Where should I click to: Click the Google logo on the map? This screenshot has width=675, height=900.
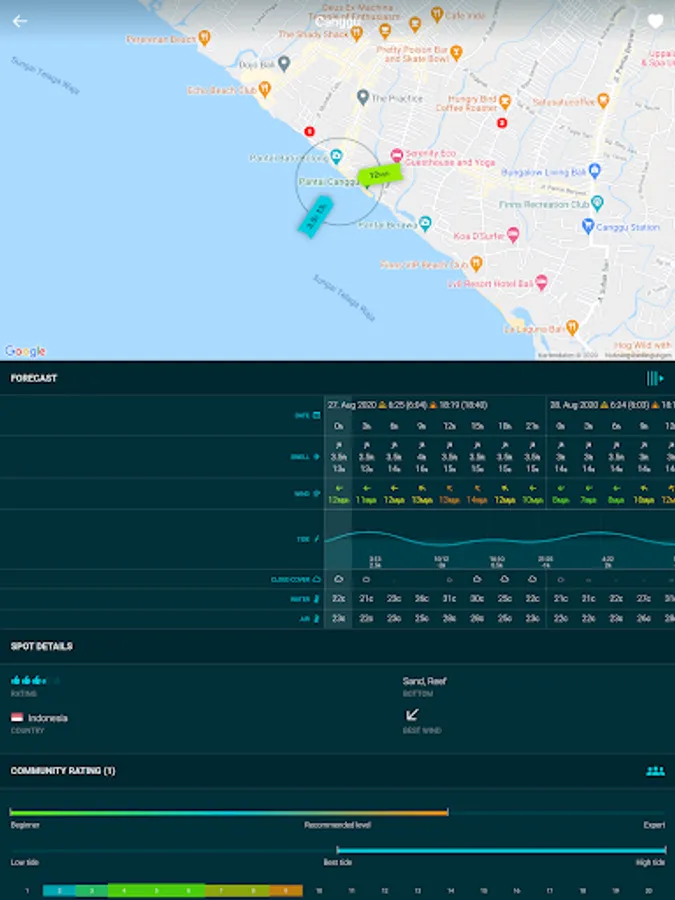click(x=25, y=351)
